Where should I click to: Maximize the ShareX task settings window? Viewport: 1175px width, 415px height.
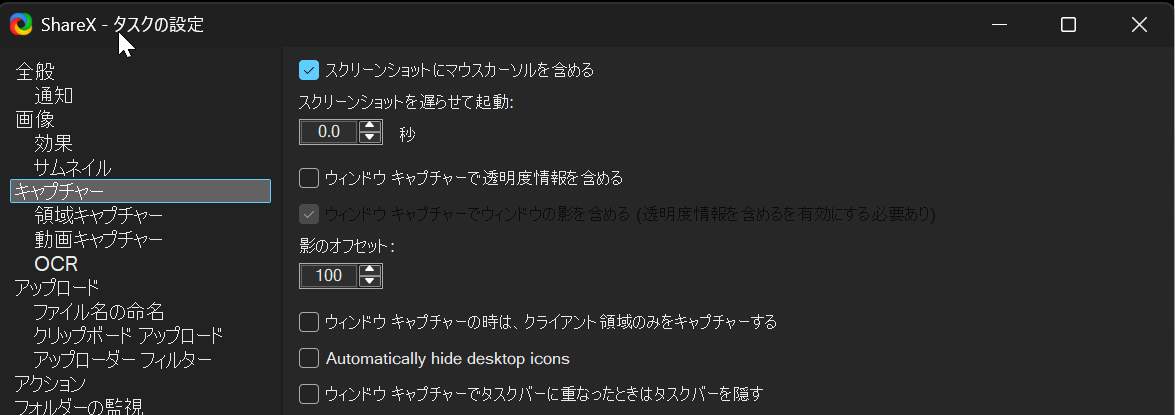(1068, 25)
